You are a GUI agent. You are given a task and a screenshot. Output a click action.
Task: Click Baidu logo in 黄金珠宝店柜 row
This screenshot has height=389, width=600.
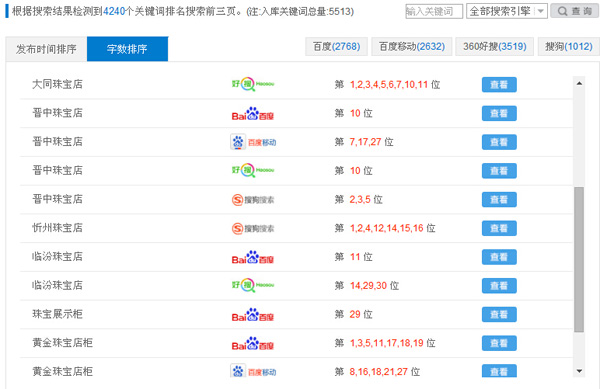253,343
